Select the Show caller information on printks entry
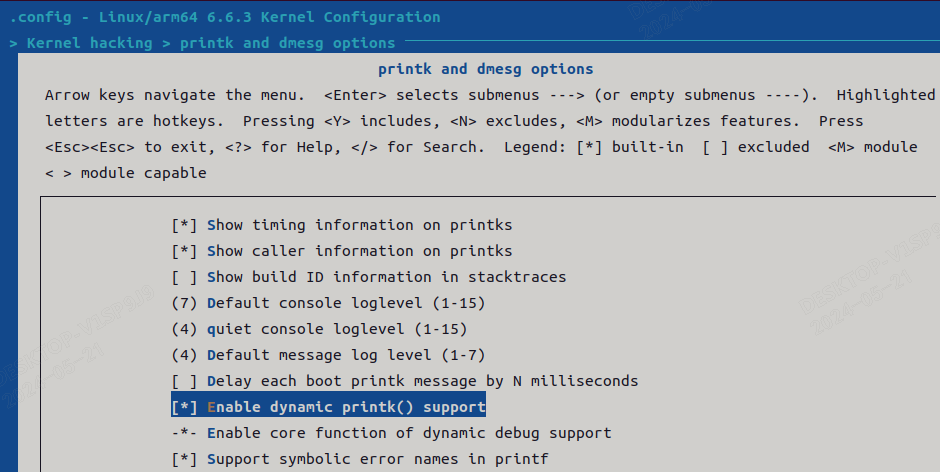940x472 pixels. click(x=359, y=251)
